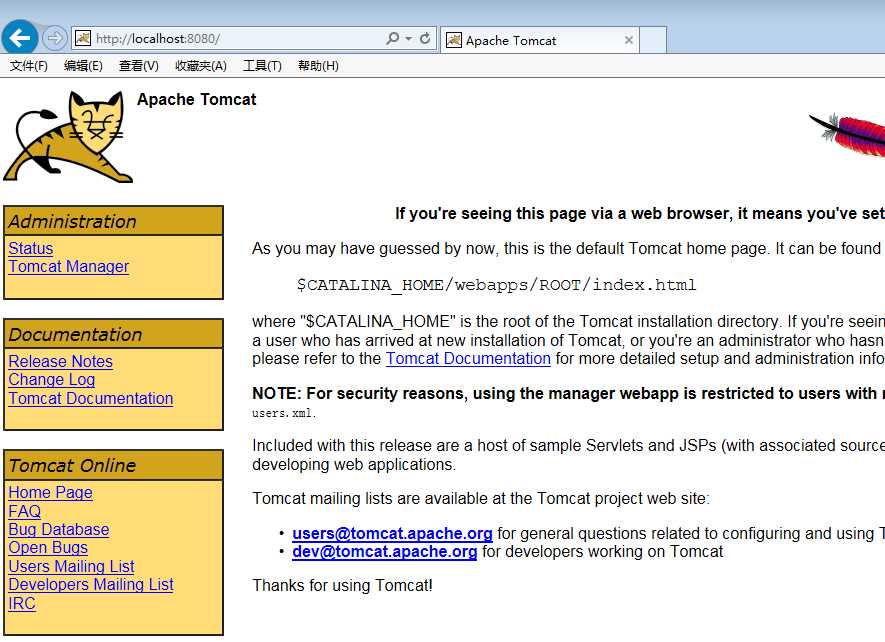
Task: Open the Tomcat Manager link
Action: (x=69, y=267)
